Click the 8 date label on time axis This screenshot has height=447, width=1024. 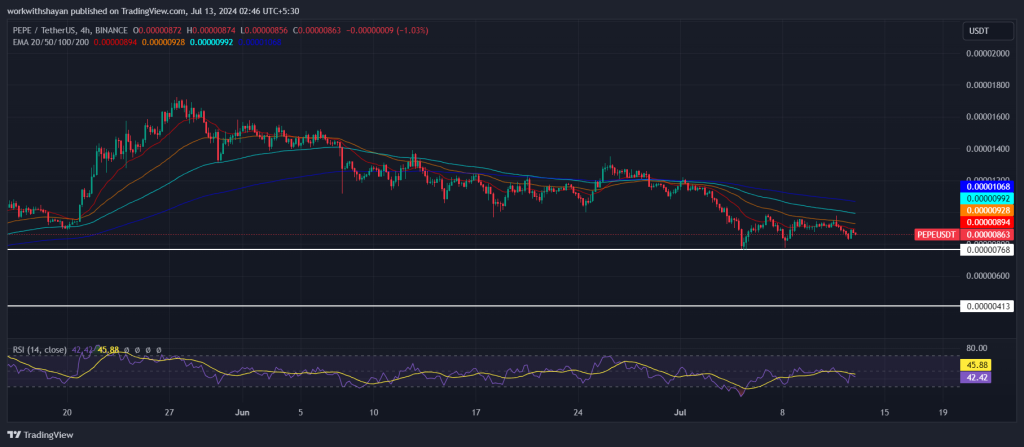point(782,413)
